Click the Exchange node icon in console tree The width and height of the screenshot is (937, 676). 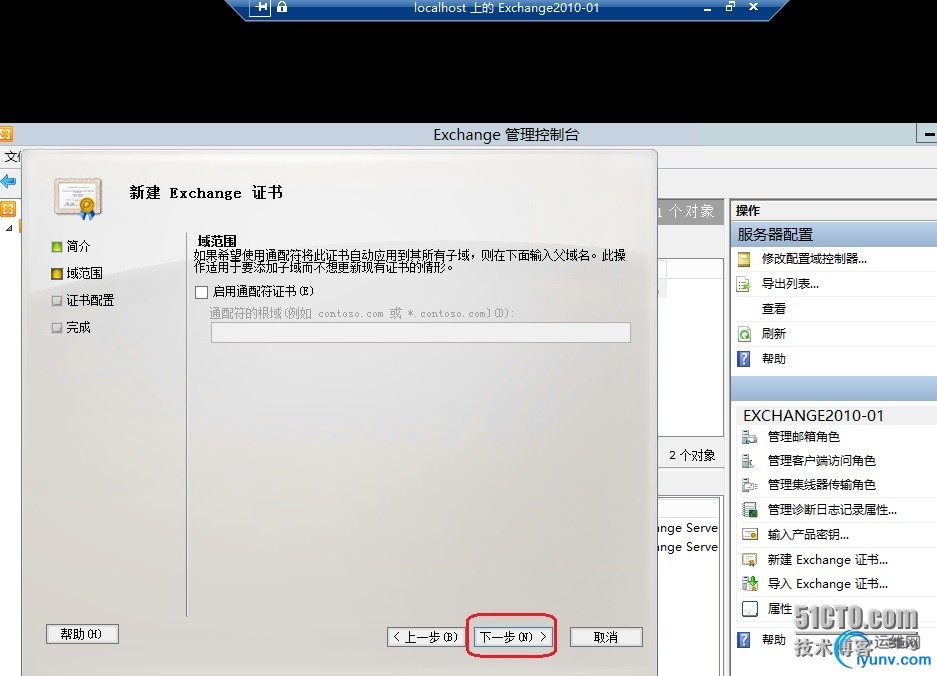point(8,209)
